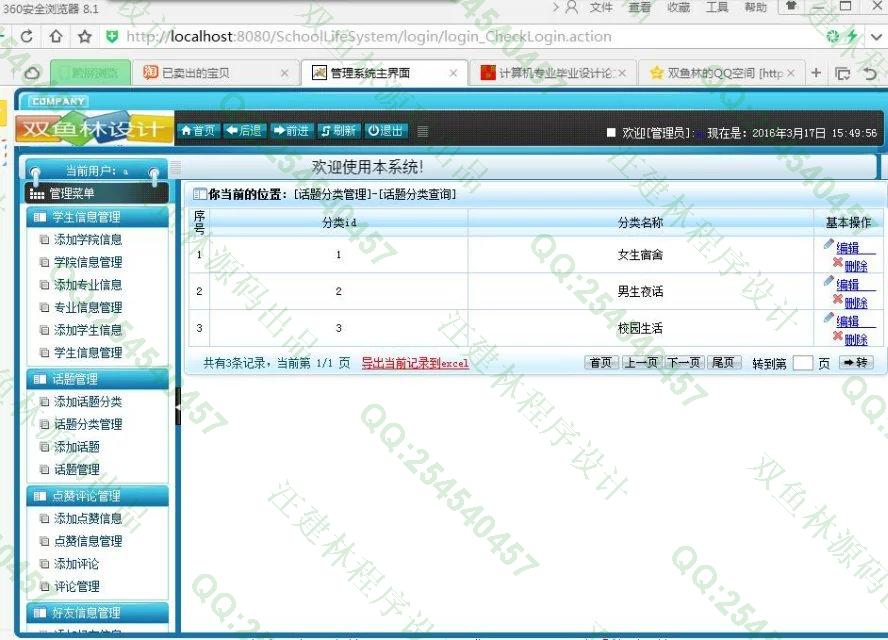Open 学院信息管理 in sidebar
Screen dimensions: 888x640
coord(88,262)
